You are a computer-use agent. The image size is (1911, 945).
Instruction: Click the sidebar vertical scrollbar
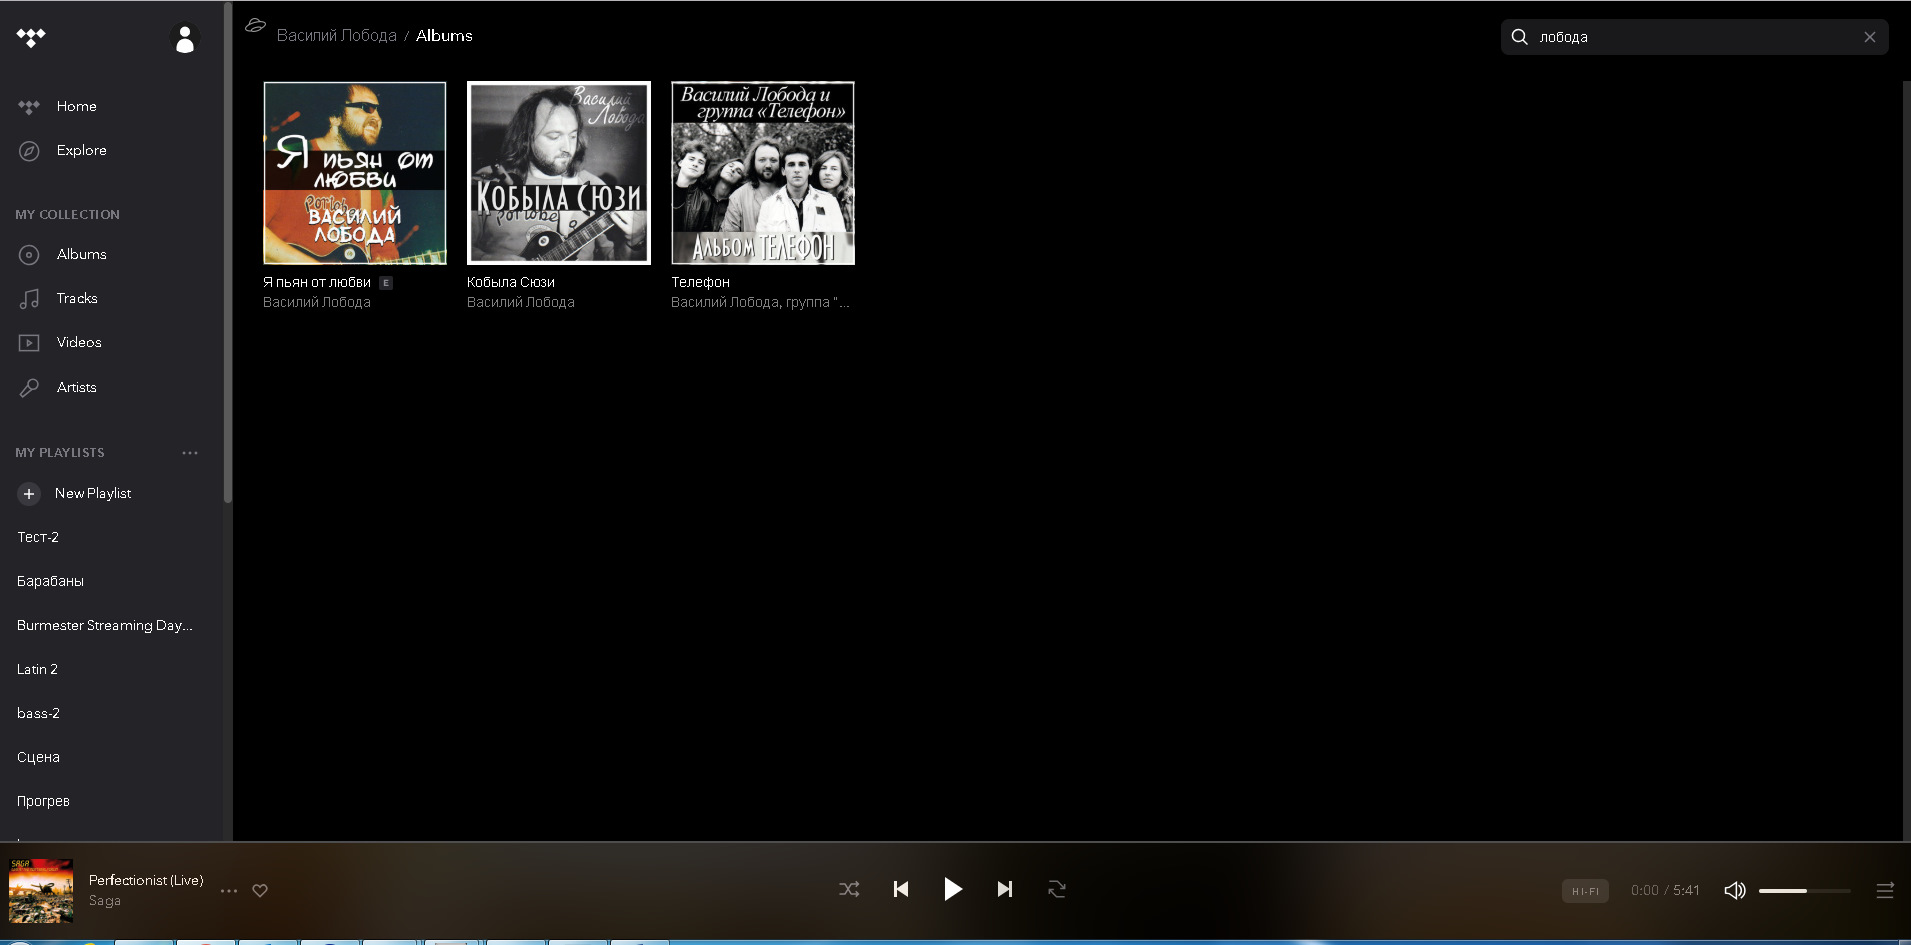tap(228, 252)
